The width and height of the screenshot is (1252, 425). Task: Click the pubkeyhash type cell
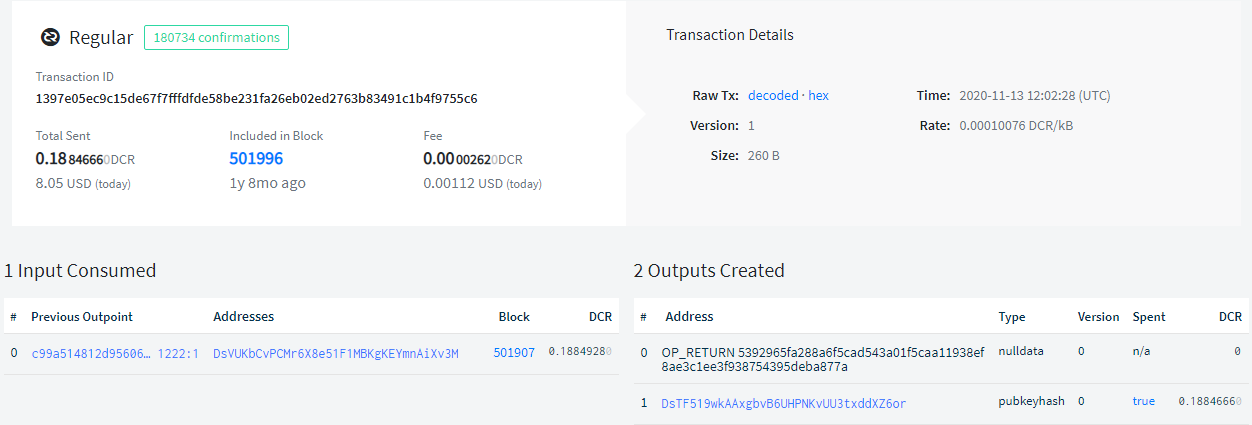[x=1029, y=401]
